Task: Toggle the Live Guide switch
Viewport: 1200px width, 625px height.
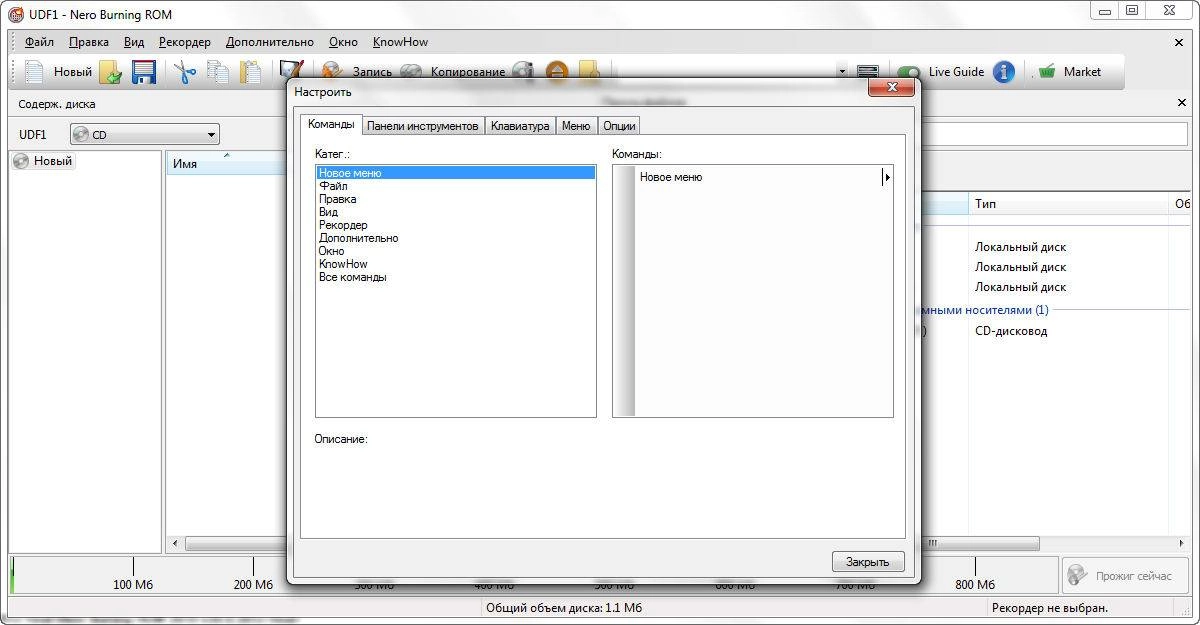Action: pyautogui.click(x=909, y=72)
